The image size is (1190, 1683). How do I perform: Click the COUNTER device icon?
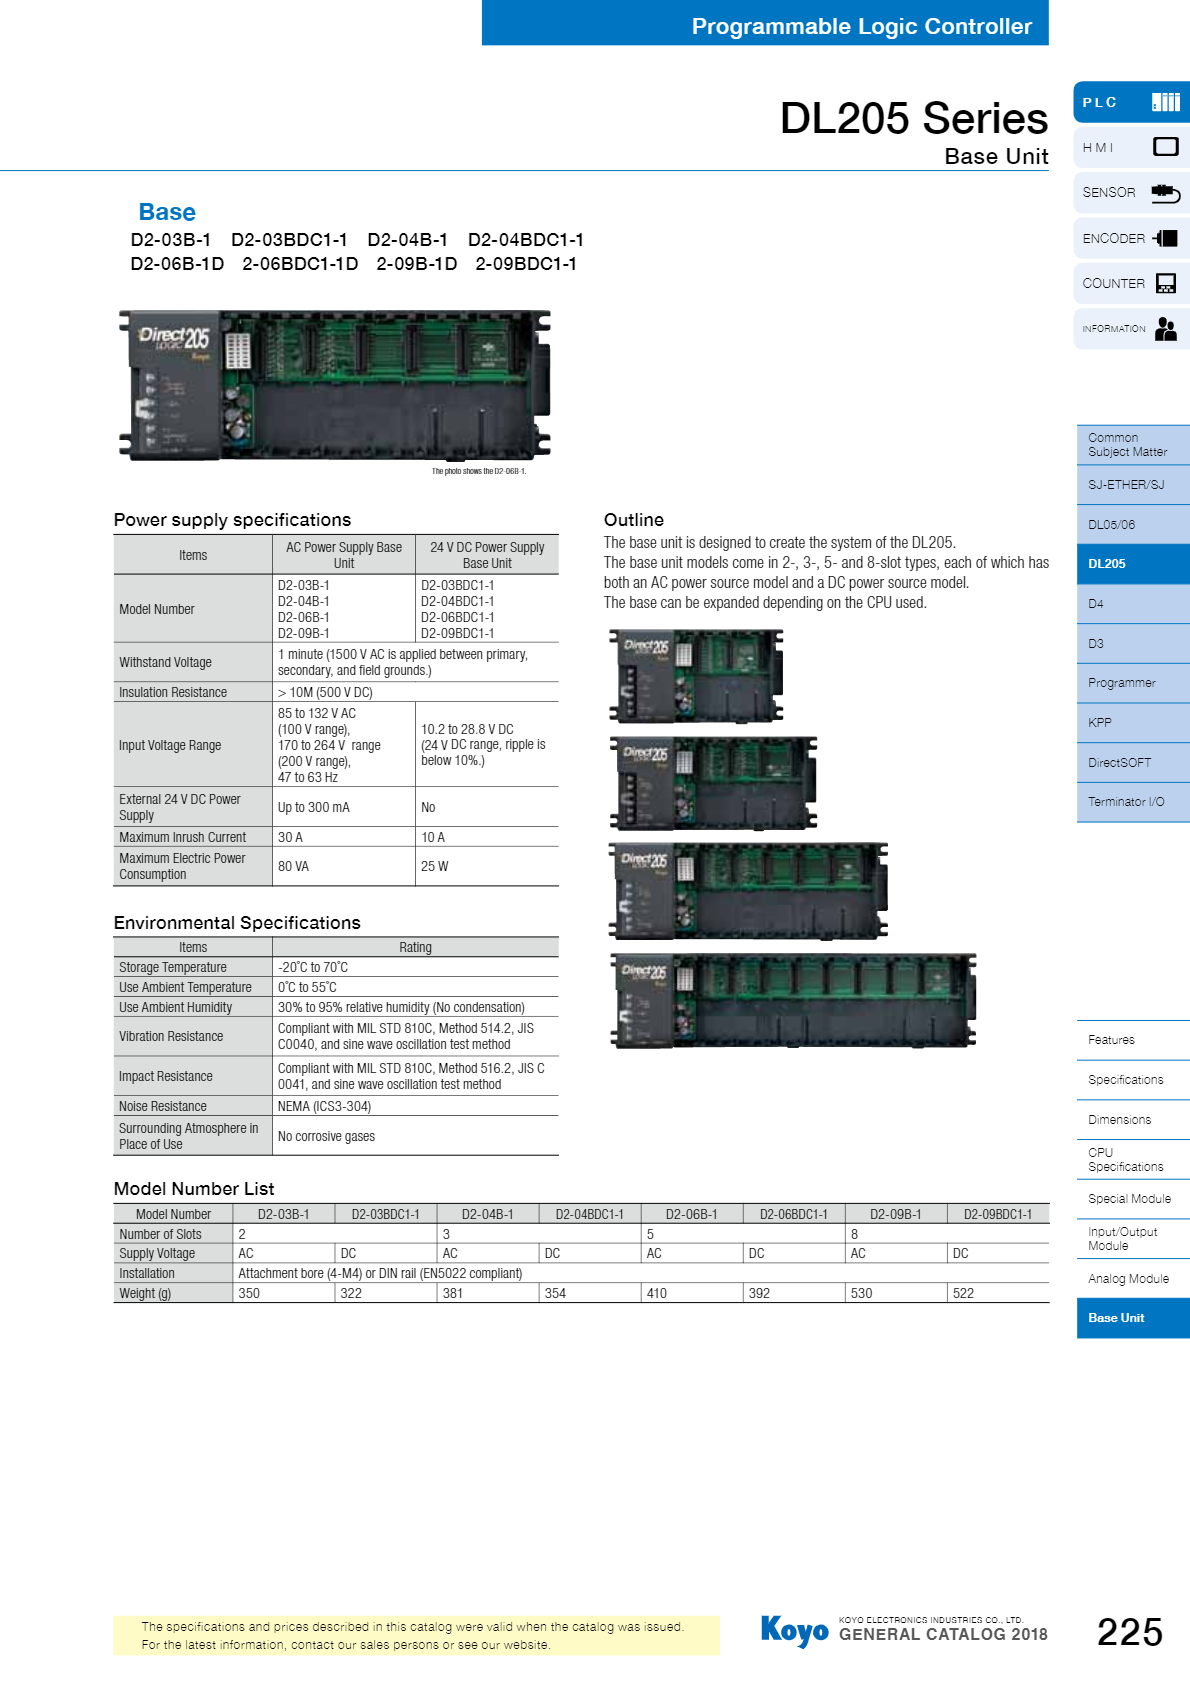tap(1165, 283)
